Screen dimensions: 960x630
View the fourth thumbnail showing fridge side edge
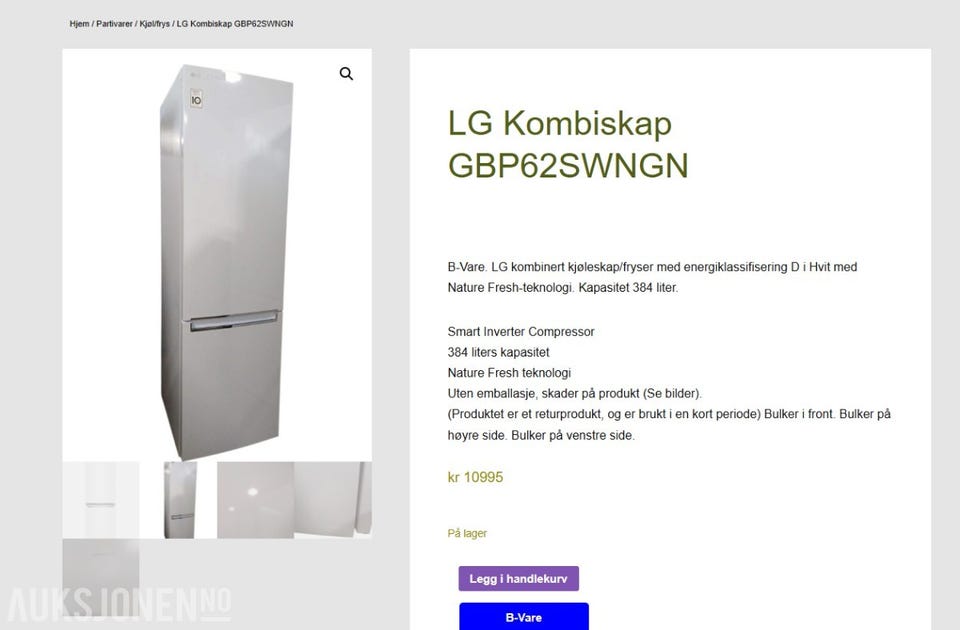pyautogui.click(x=333, y=500)
